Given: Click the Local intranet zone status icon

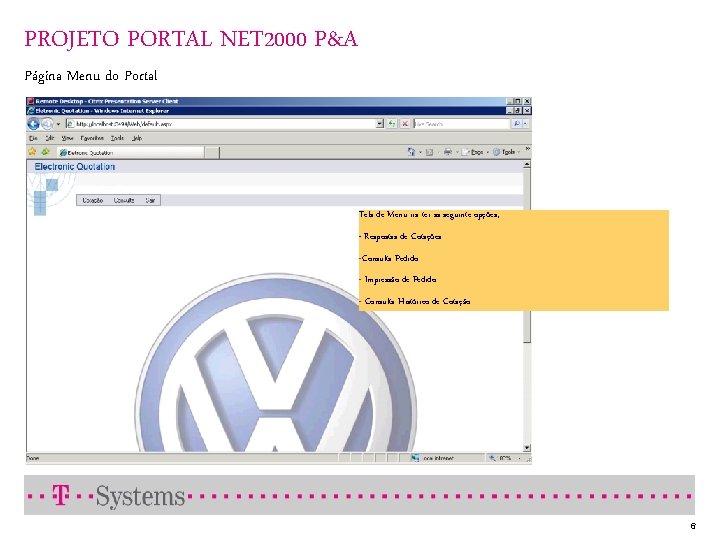Looking at the screenshot, I should pyautogui.click(x=415, y=458).
